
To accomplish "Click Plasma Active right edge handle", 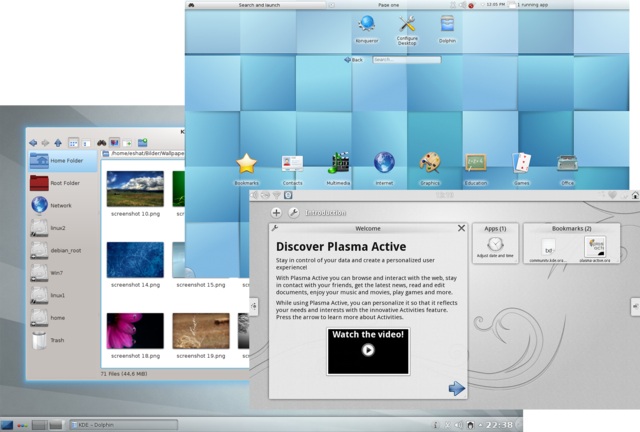I will (636, 306).
